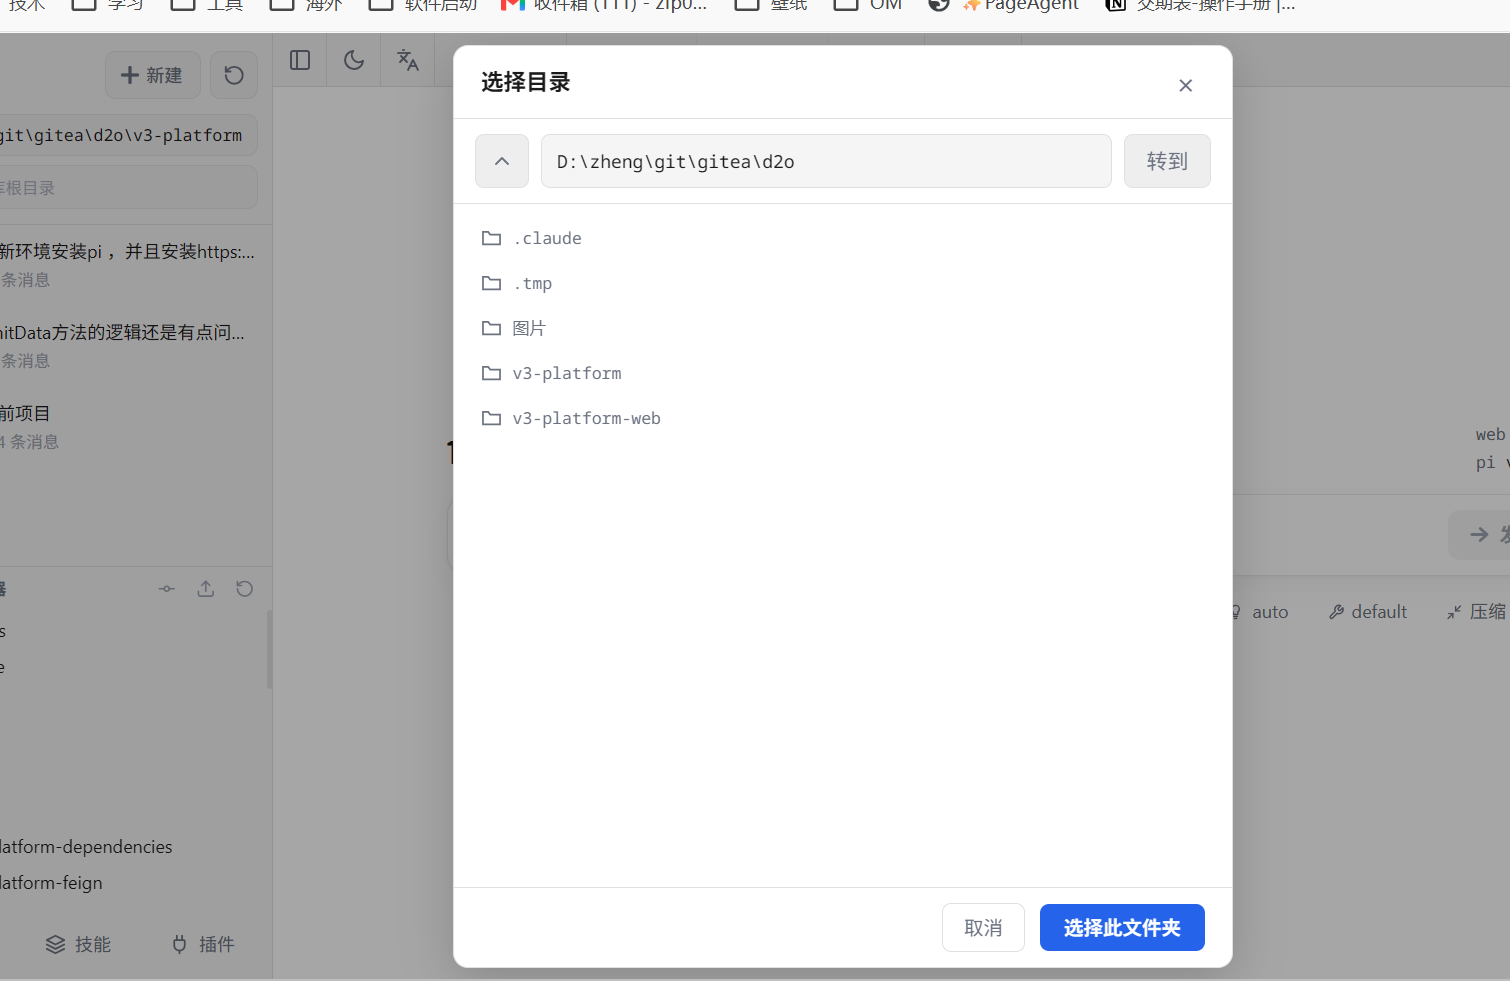Click the sidebar vertical scrollbar
This screenshot has width=1510, height=981.
[x=269, y=650]
